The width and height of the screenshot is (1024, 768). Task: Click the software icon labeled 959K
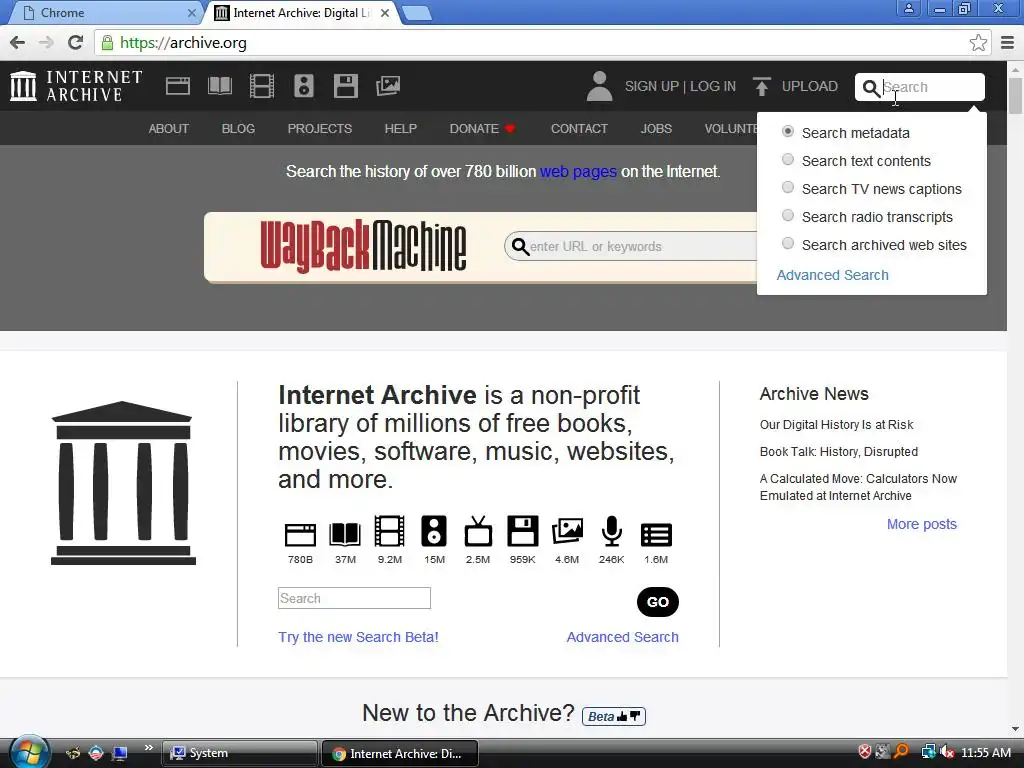pos(522,531)
